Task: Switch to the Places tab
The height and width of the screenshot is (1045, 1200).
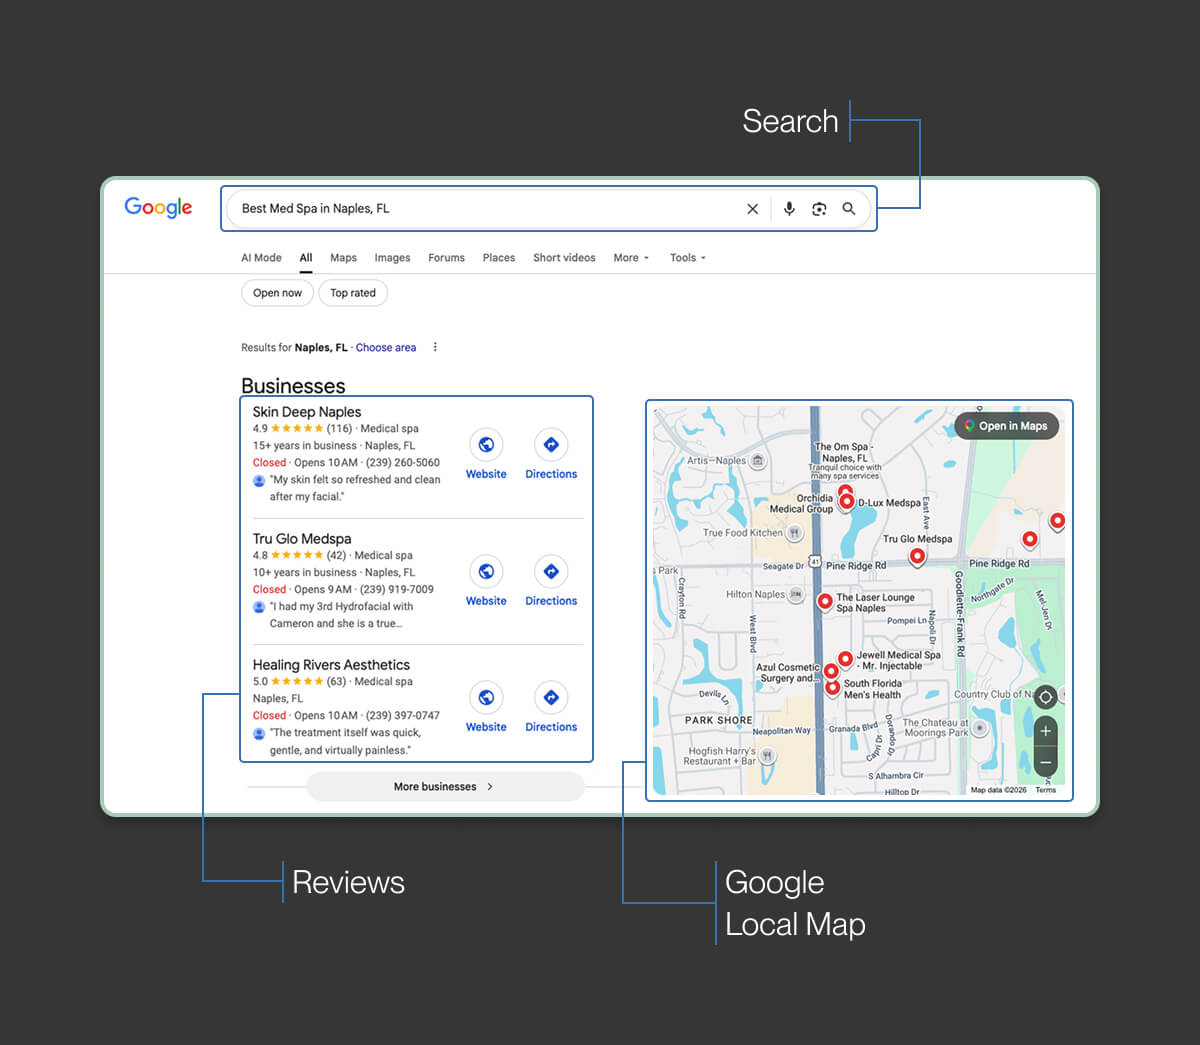Action: coord(499,258)
